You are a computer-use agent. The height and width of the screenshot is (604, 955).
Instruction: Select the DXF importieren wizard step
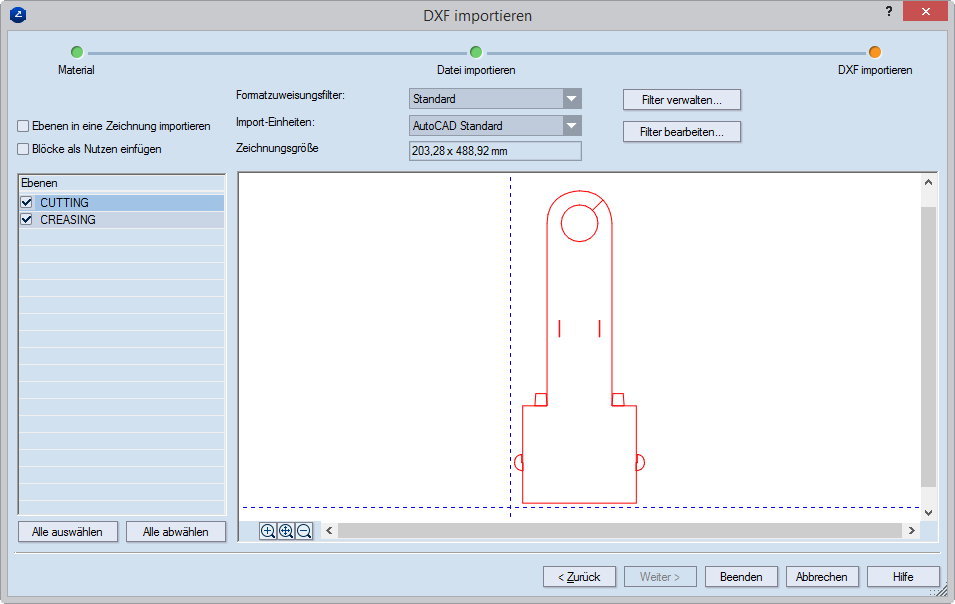tap(875, 52)
